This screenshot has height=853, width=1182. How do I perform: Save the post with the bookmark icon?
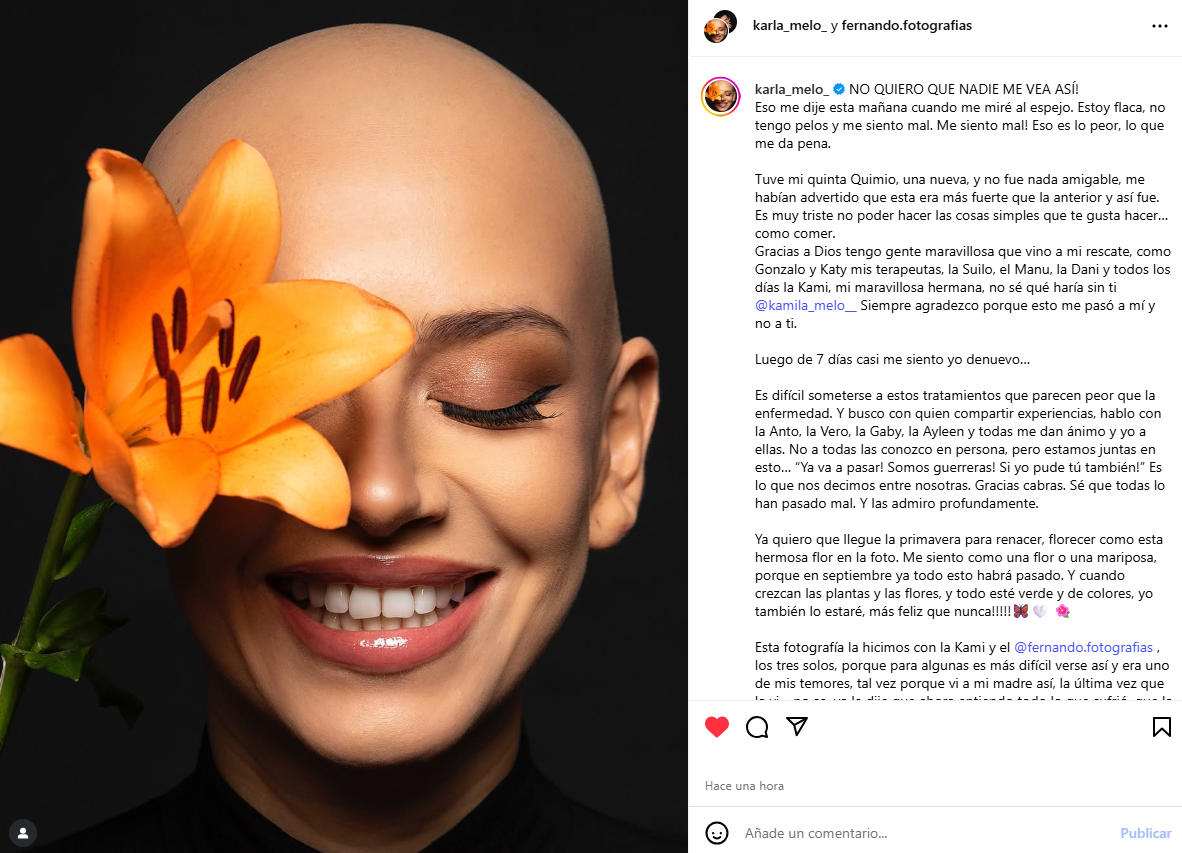tap(1162, 726)
